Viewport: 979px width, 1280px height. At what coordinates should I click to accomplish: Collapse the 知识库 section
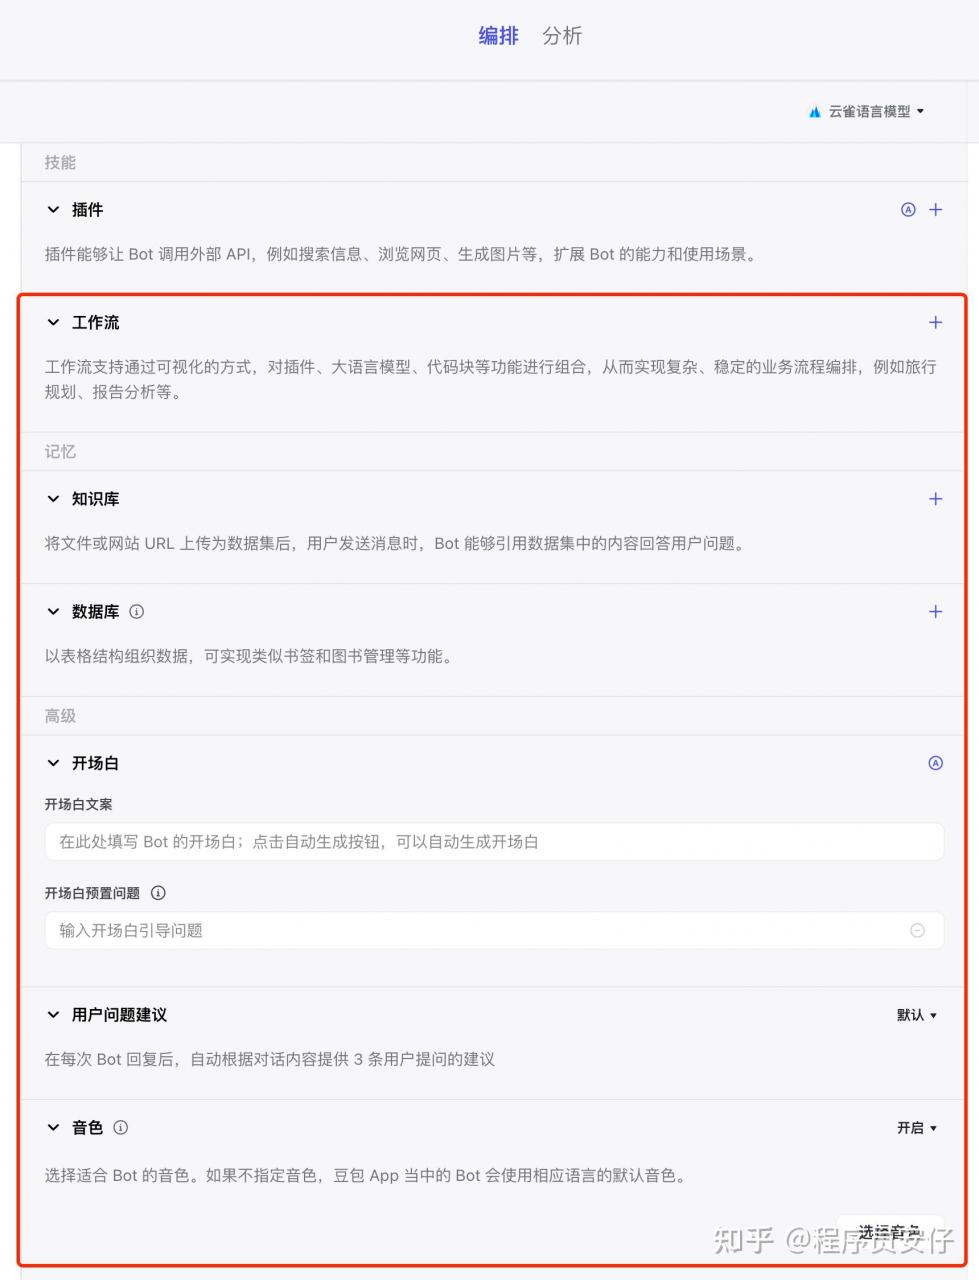pyautogui.click(x=53, y=499)
